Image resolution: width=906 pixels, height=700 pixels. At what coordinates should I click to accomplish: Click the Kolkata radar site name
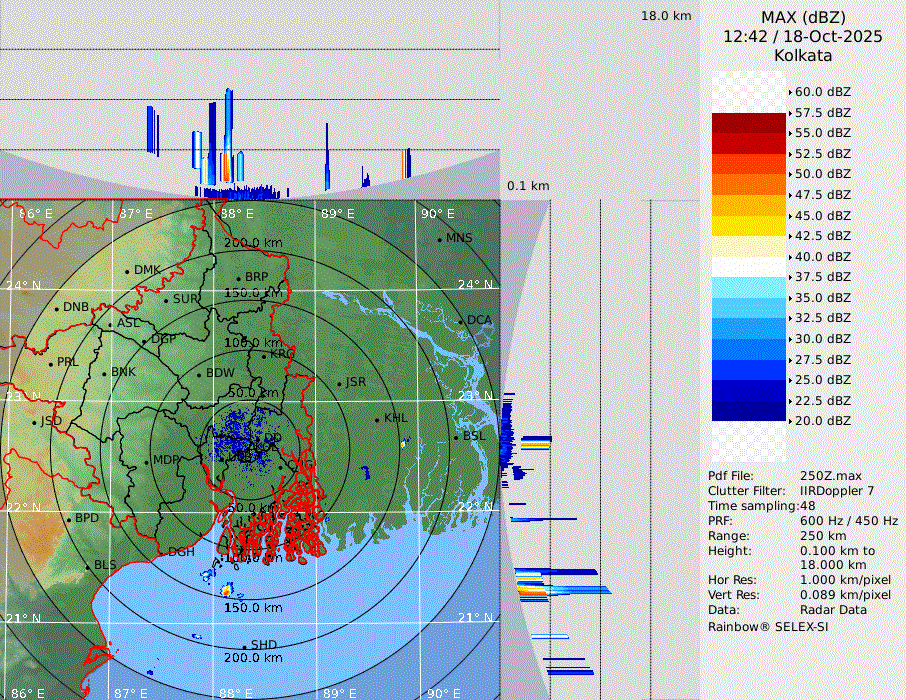pos(803,56)
